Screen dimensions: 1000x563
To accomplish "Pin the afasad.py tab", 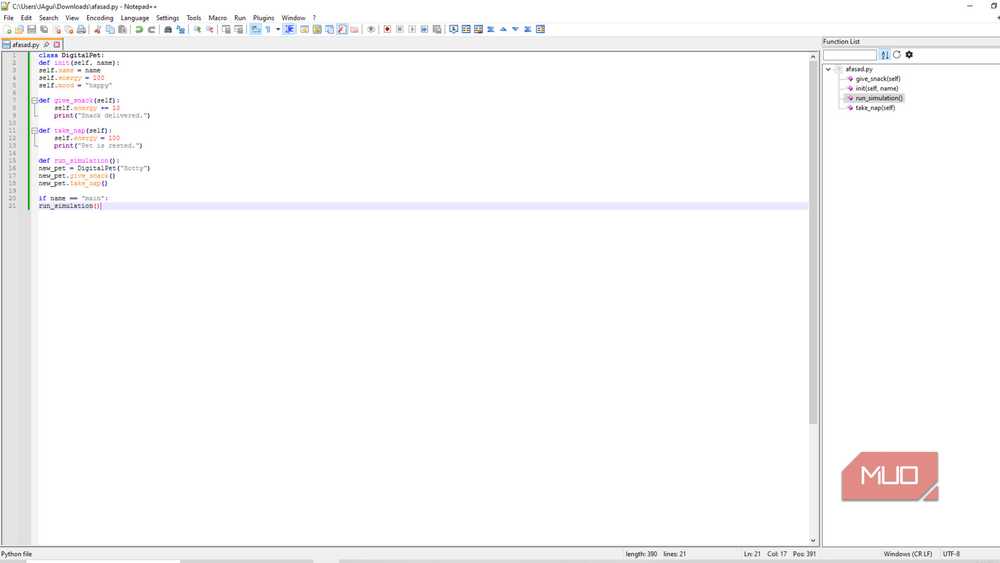I will (46, 45).
